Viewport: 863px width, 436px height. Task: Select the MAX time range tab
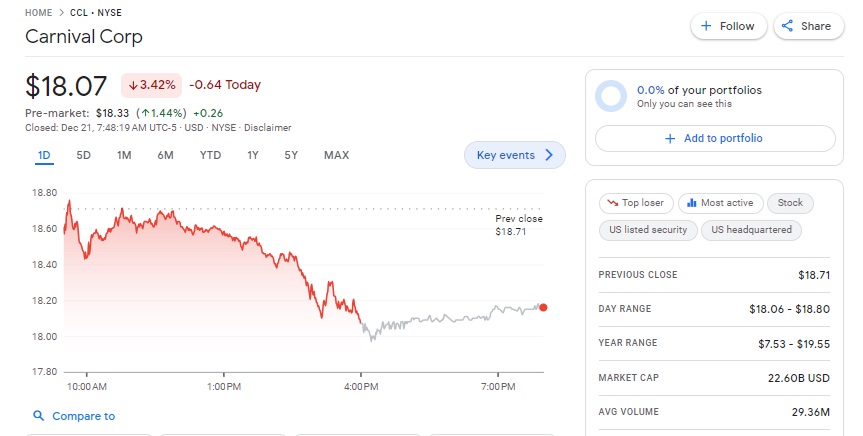coord(336,155)
